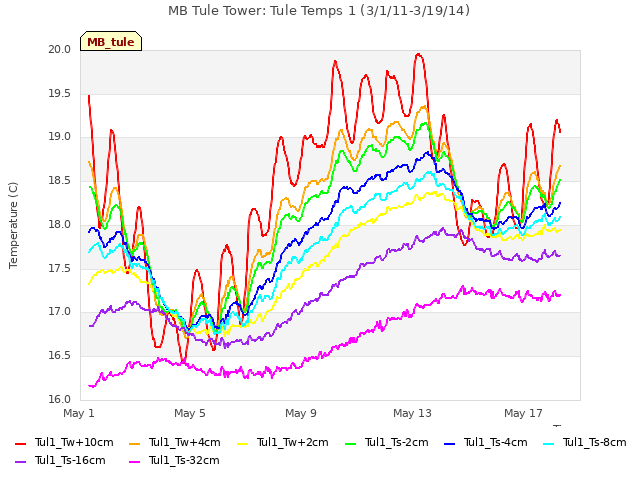640x480 pixels.
Task: Select the Tul1_Tw+4cm legend entry
Action: click(x=175, y=442)
